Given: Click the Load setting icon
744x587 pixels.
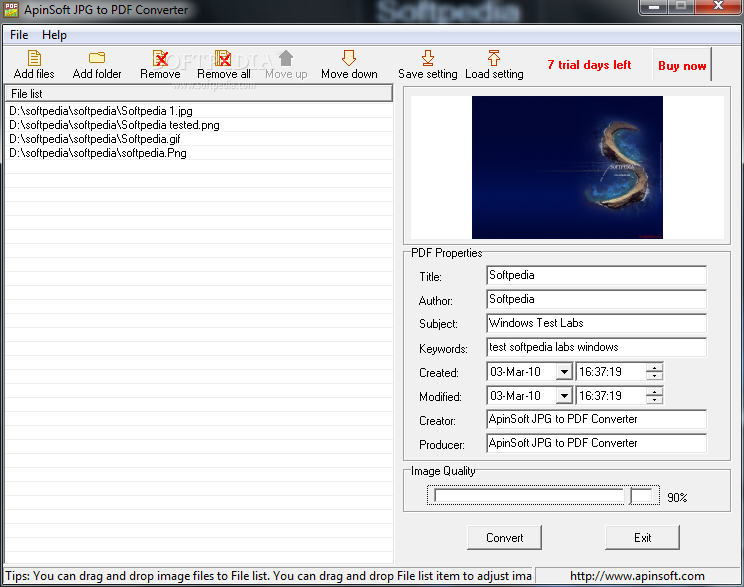Looking at the screenshot, I should [x=493, y=58].
